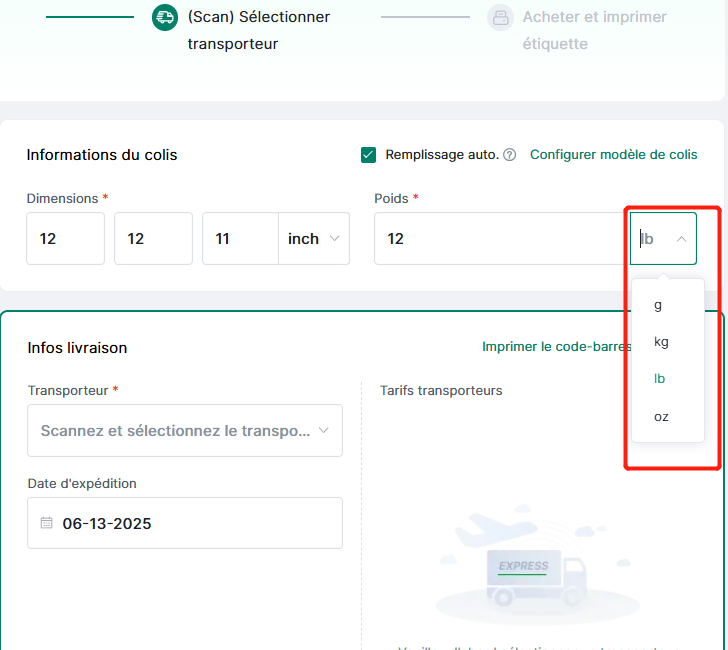Toggle the Remplissage auto. checkbox

(x=369, y=155)
